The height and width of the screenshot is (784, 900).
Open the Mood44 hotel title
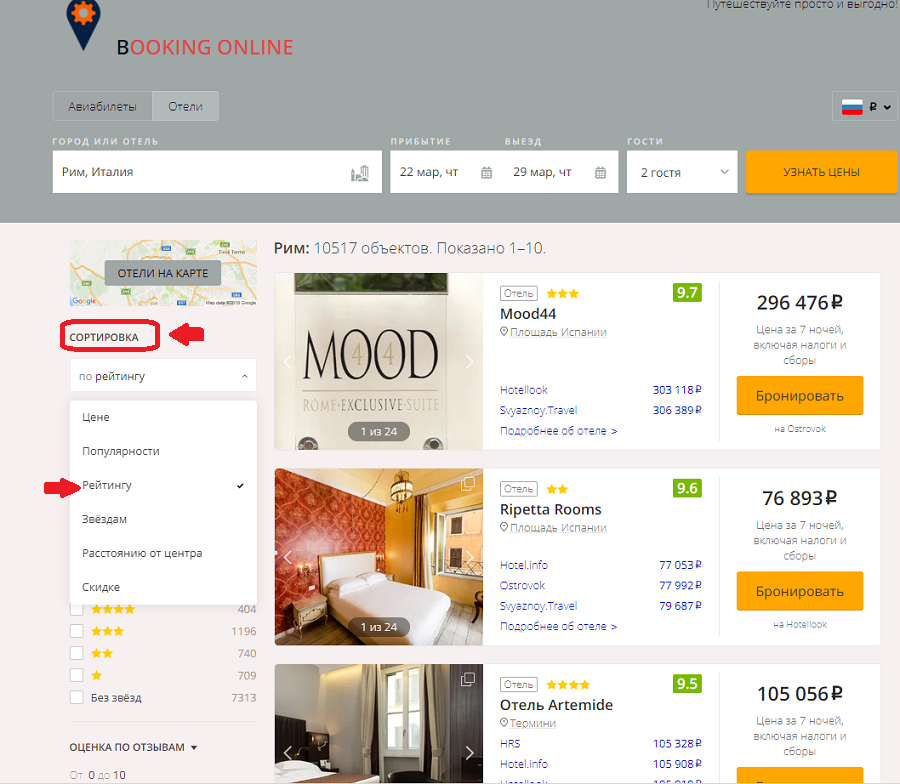528,314
